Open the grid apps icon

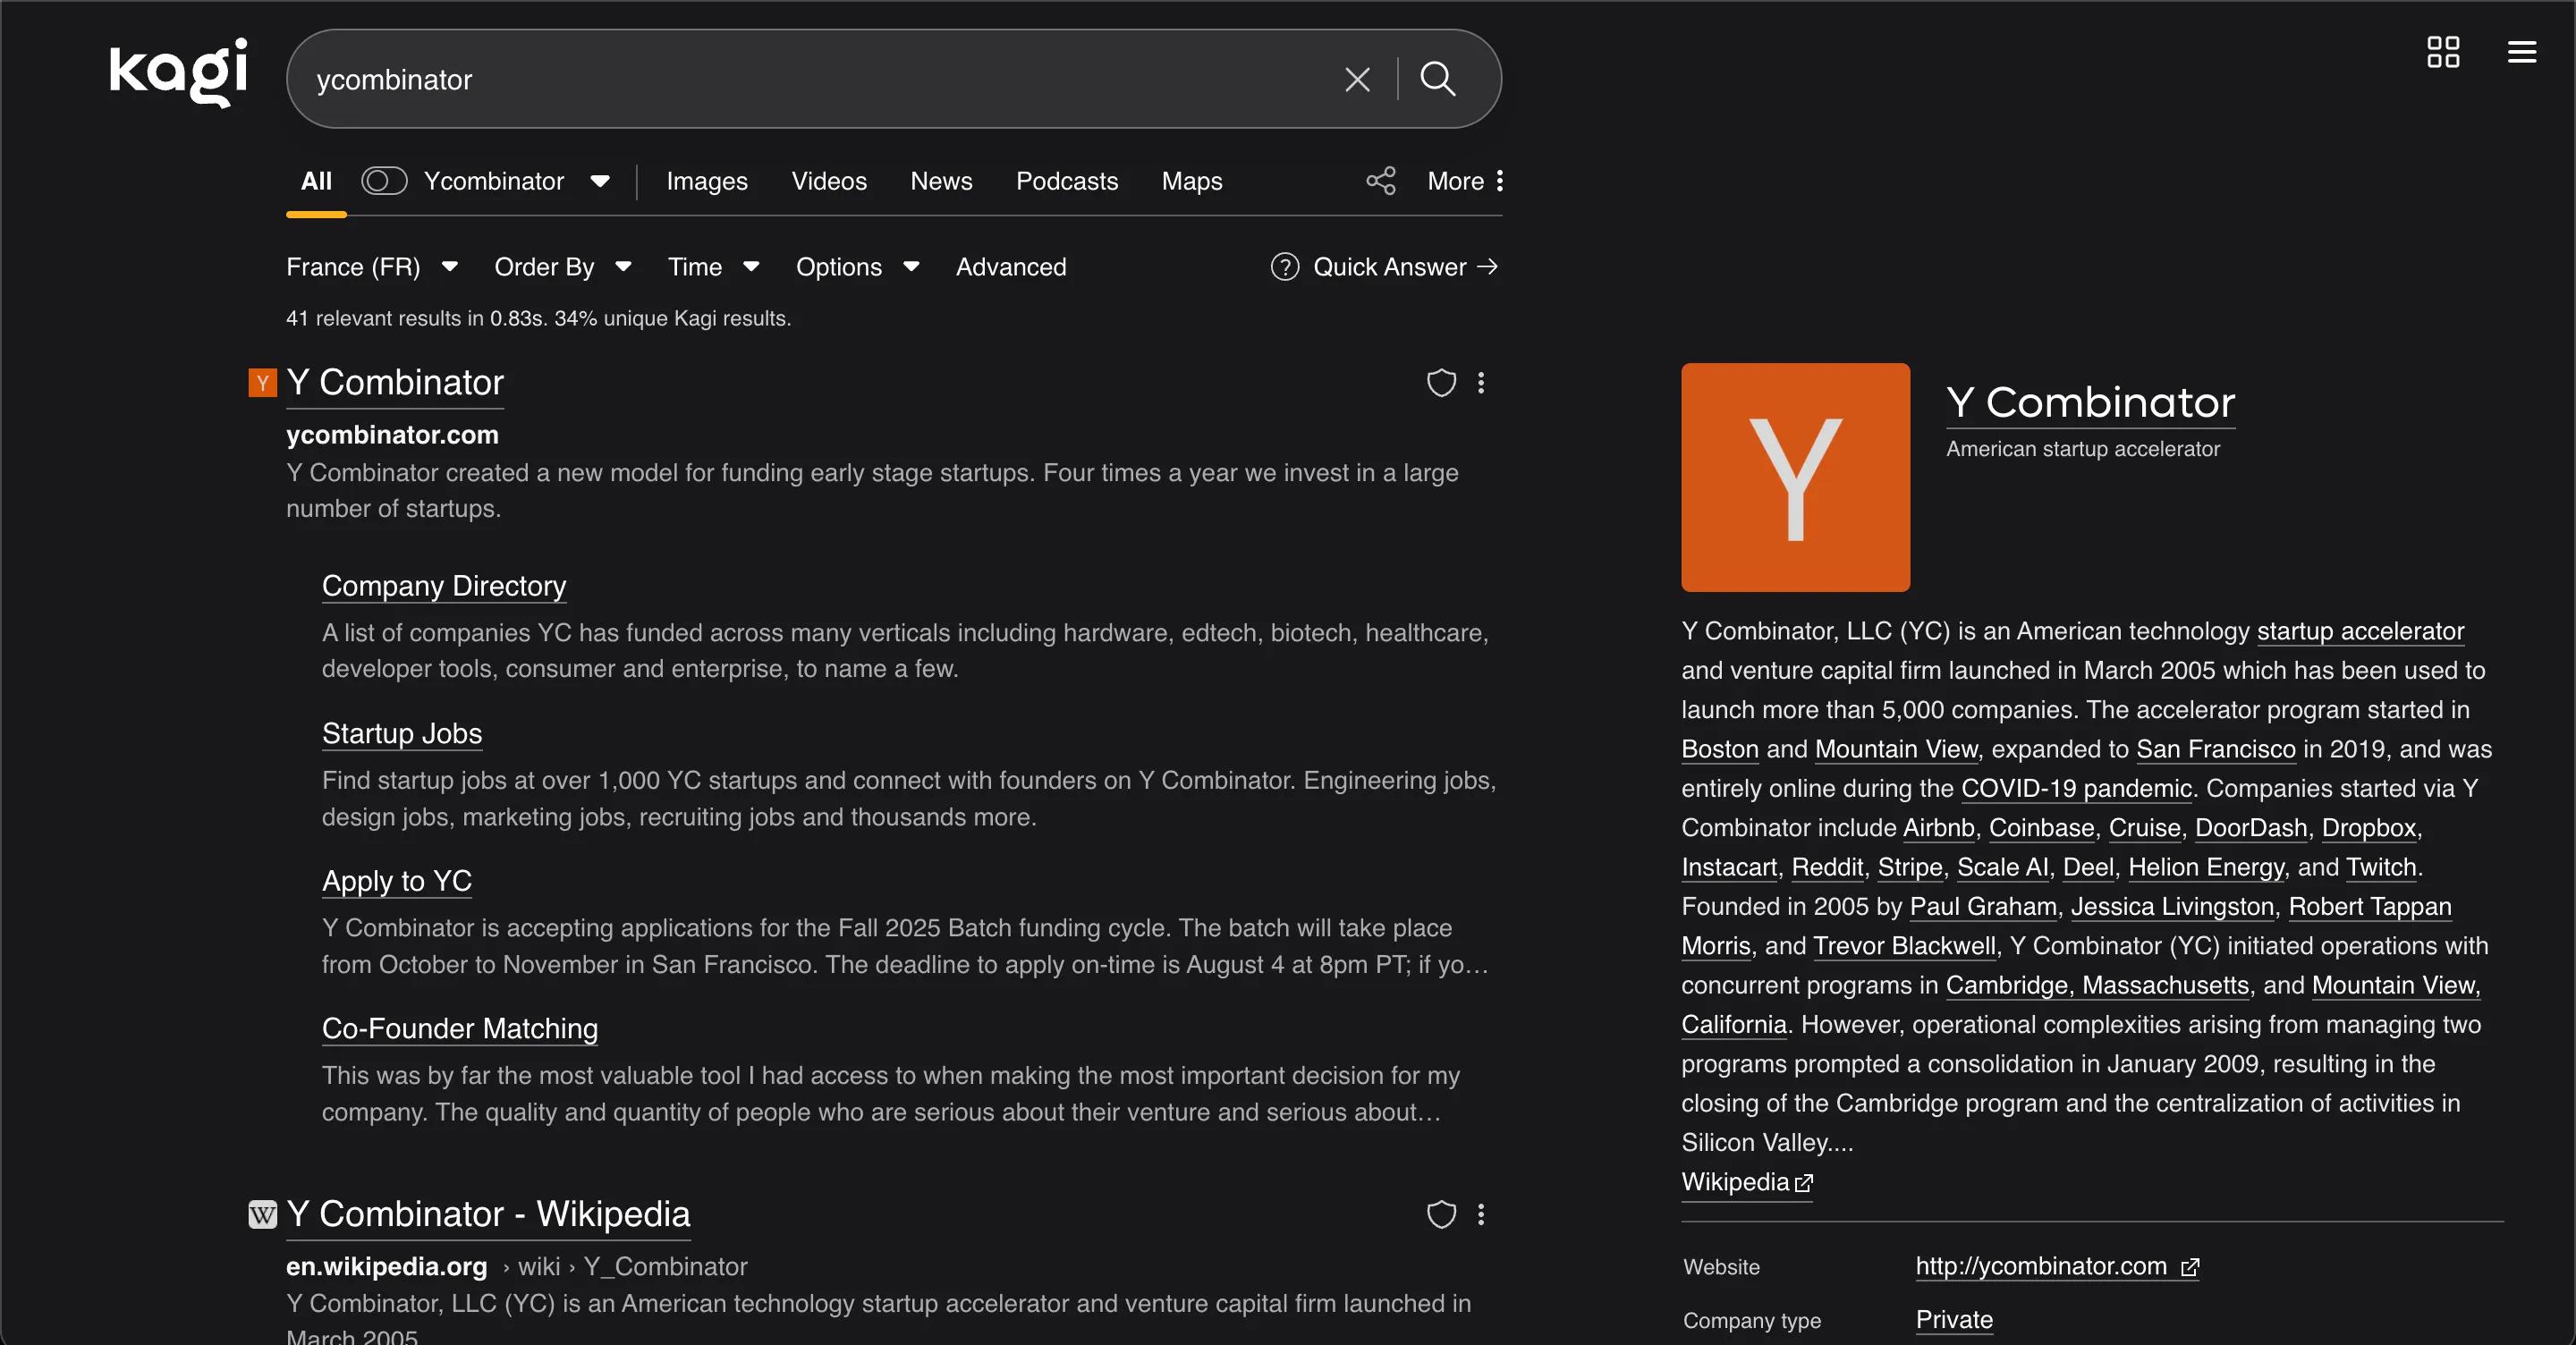point(2442,52)
